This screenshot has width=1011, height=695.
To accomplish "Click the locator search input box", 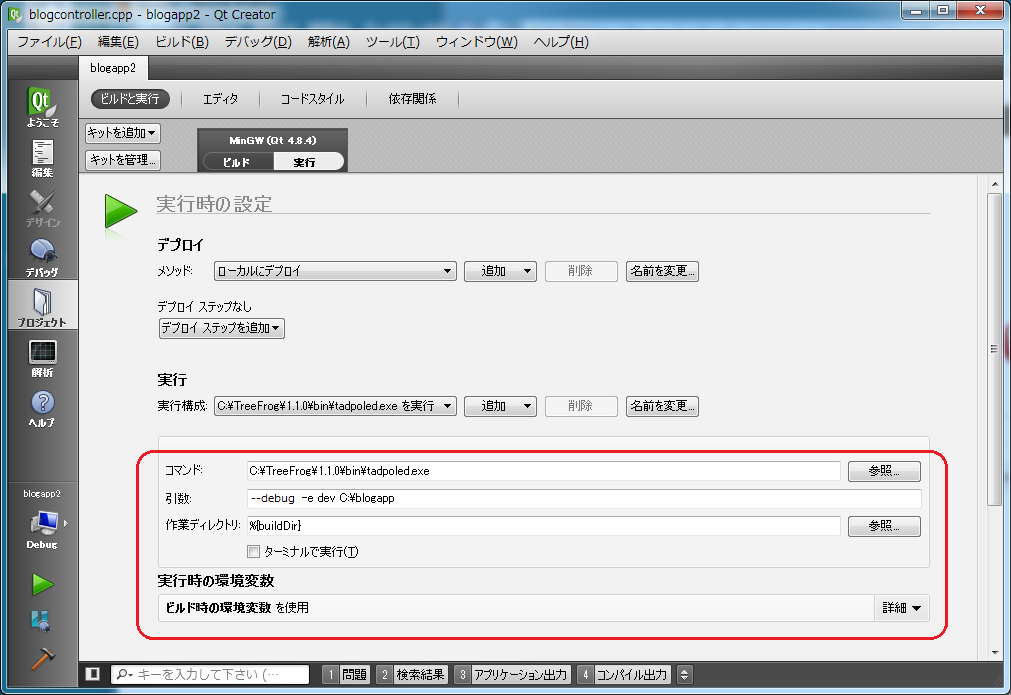I will click(x=210, y=674).
